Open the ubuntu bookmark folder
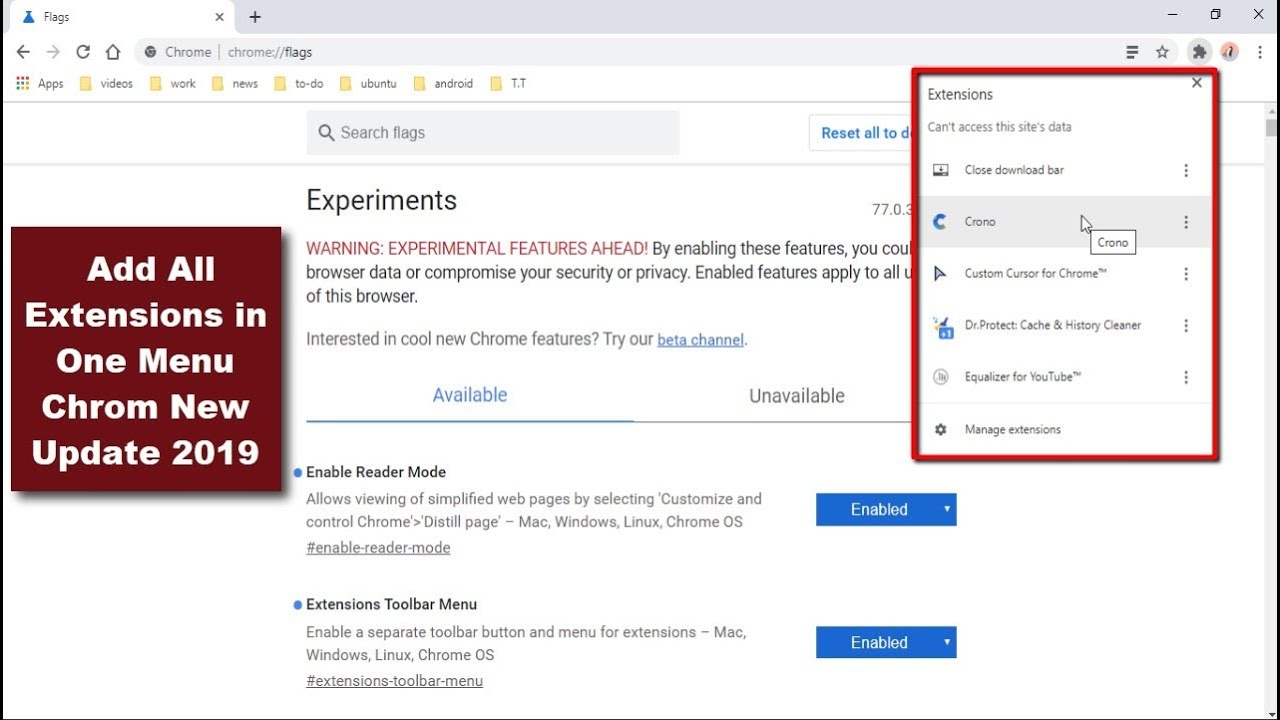 coord(368,84)
